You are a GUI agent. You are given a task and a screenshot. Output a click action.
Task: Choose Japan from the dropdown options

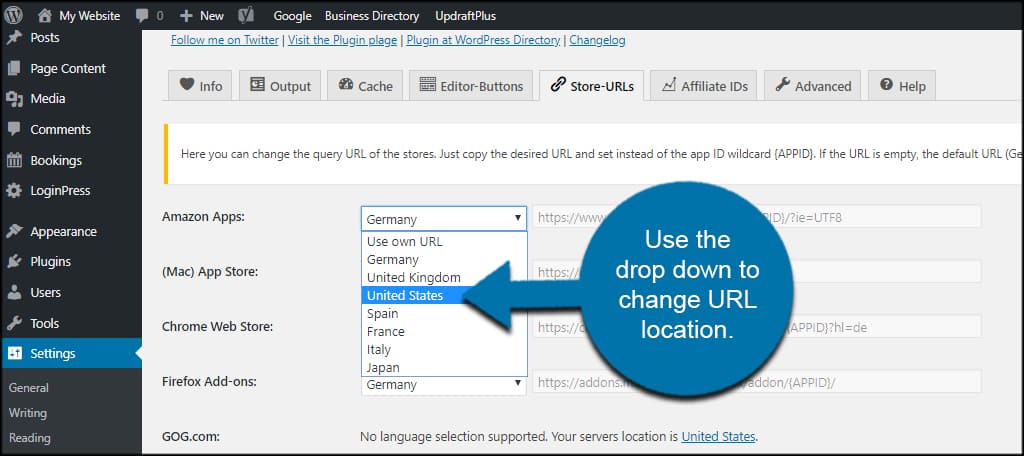pos(444,367)
